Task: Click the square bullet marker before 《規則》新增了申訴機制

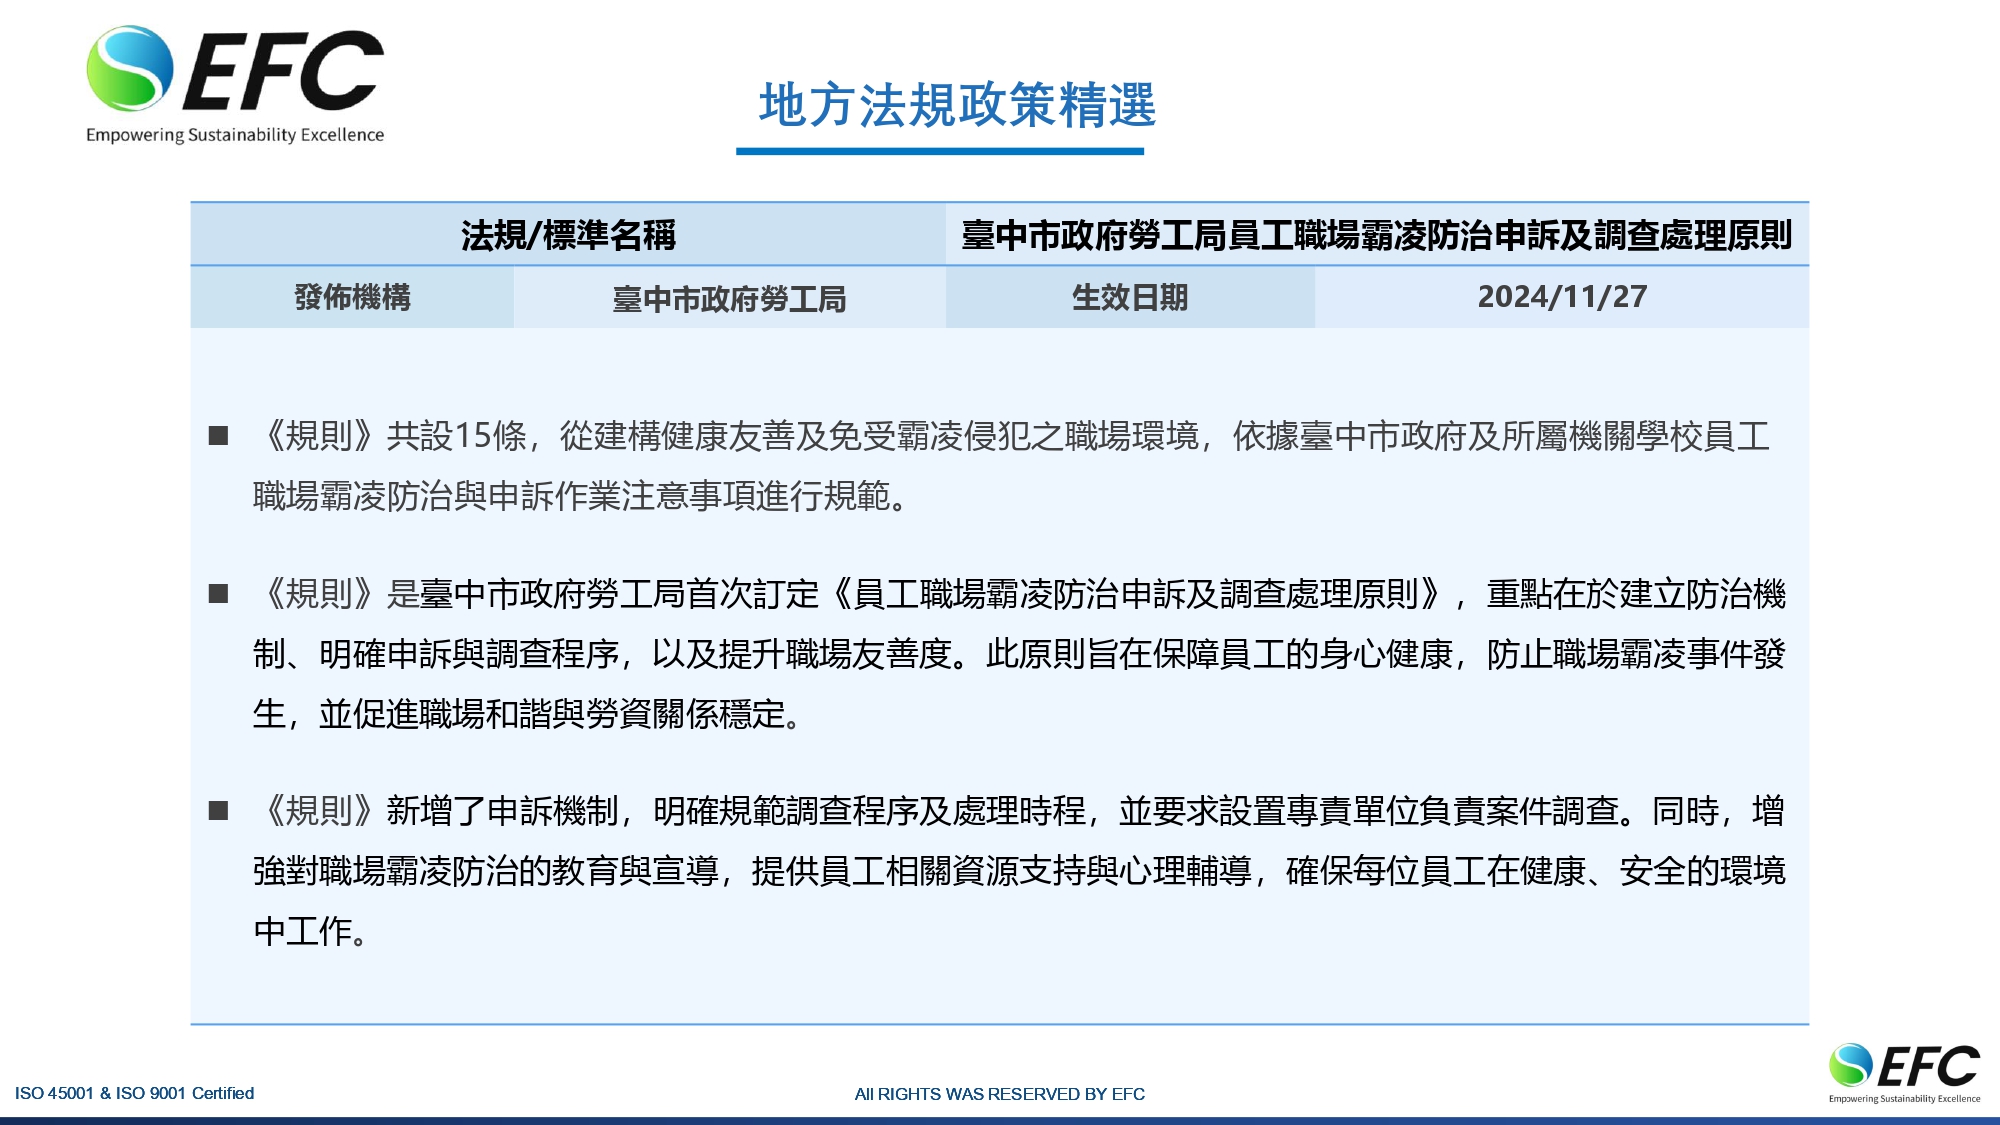Action: pyautogui.click(x=218, y=811)
